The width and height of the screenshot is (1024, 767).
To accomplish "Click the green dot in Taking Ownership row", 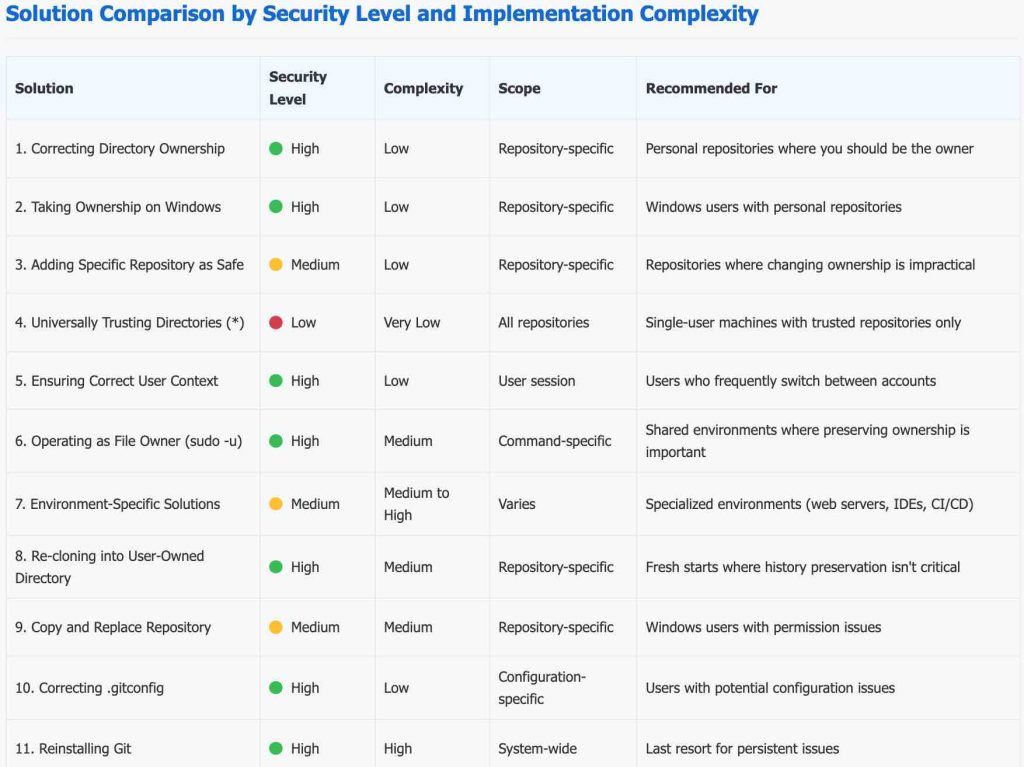I will [276, 207].
